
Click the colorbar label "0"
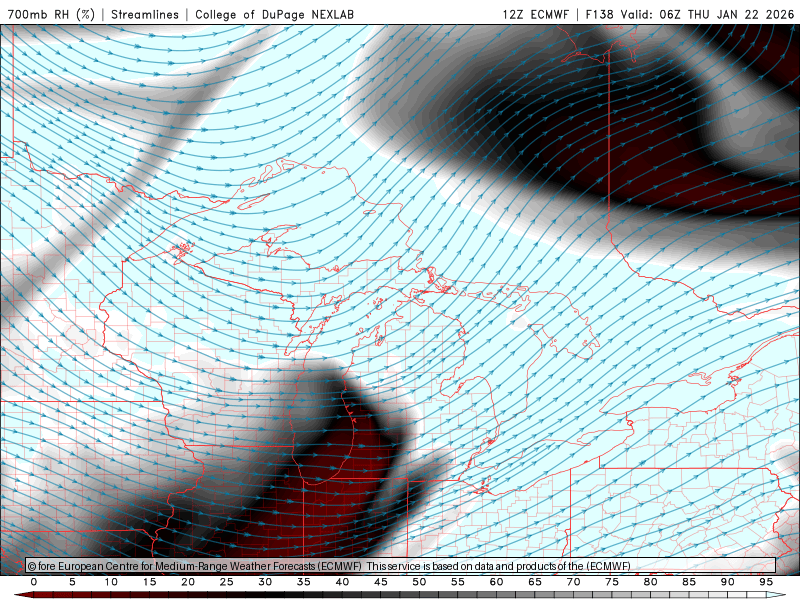[x=34, y=582]
